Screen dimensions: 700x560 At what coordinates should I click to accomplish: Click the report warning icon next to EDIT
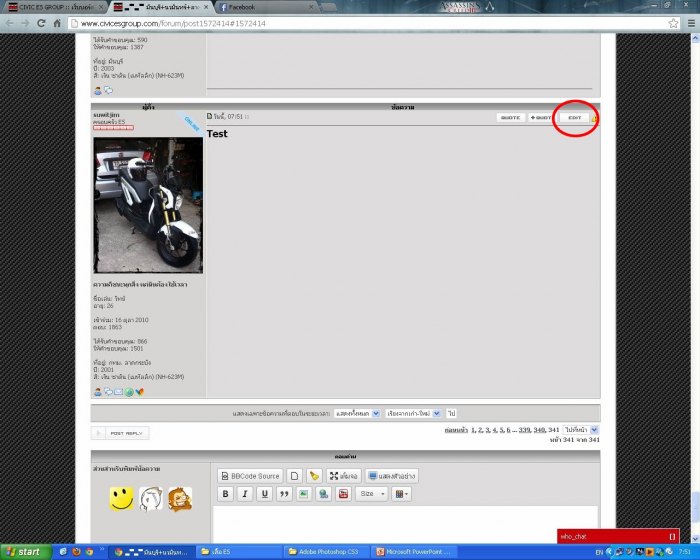click(594, 119)
